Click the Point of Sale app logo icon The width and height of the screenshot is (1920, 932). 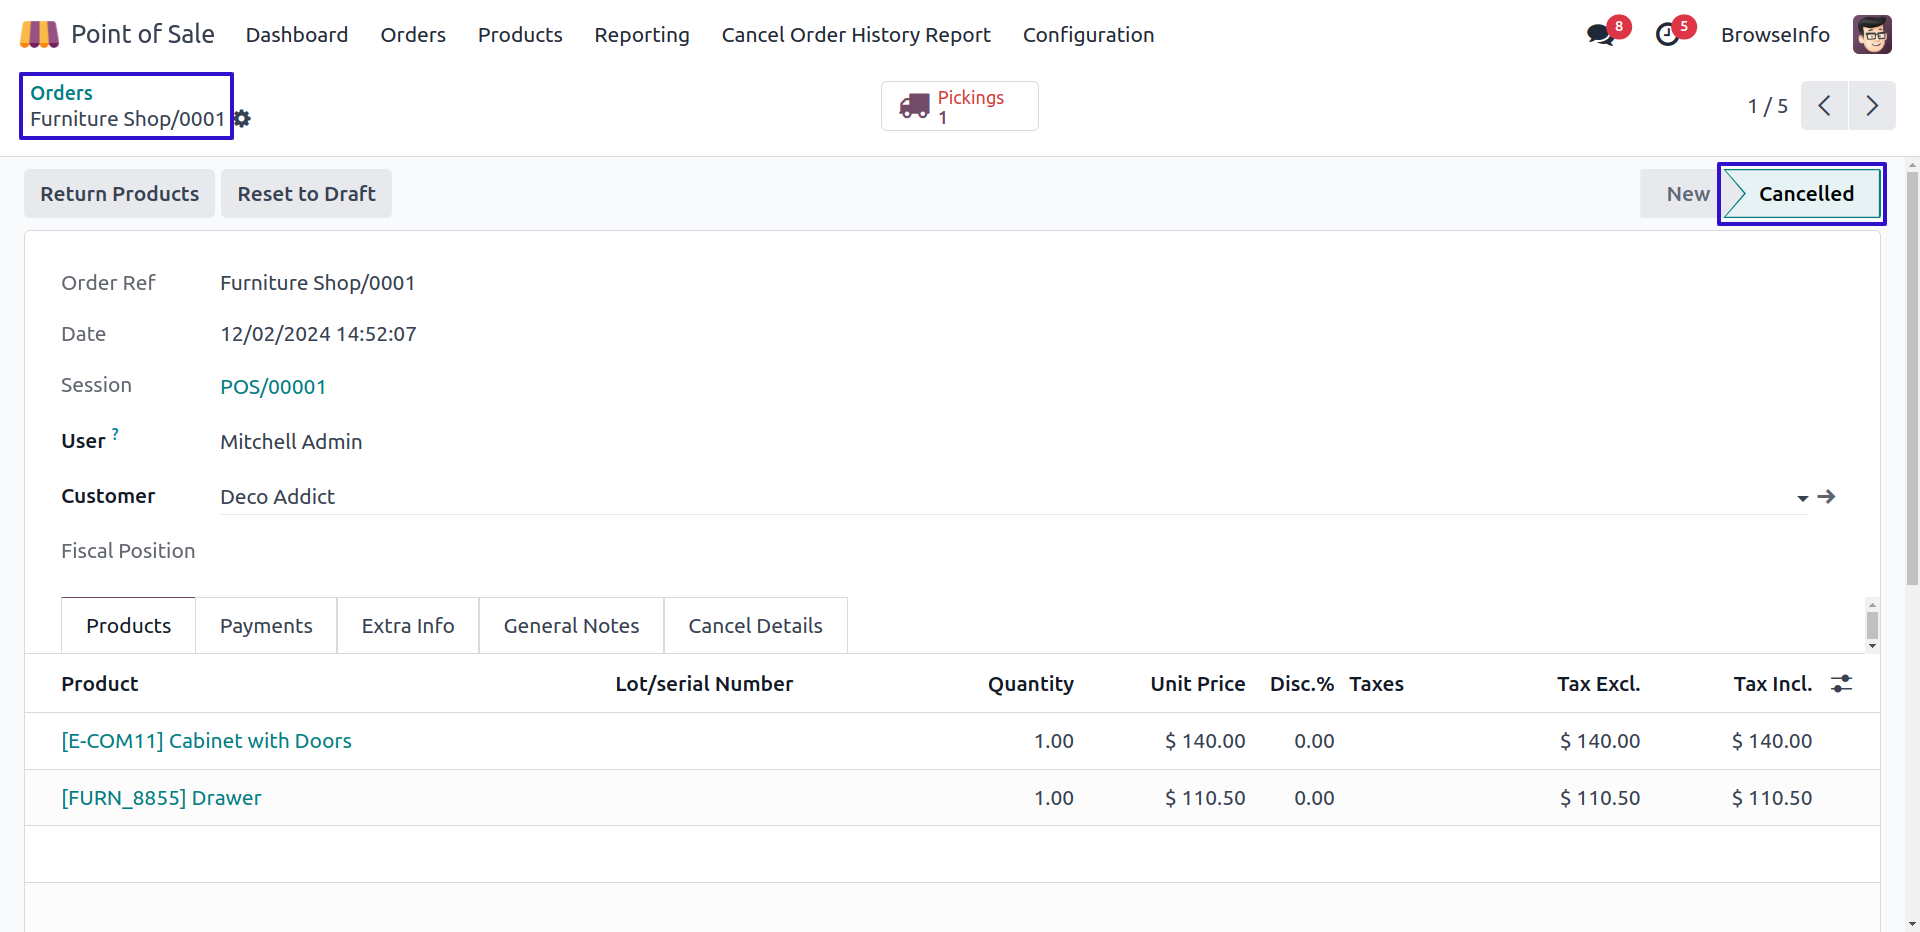(39, 35)
